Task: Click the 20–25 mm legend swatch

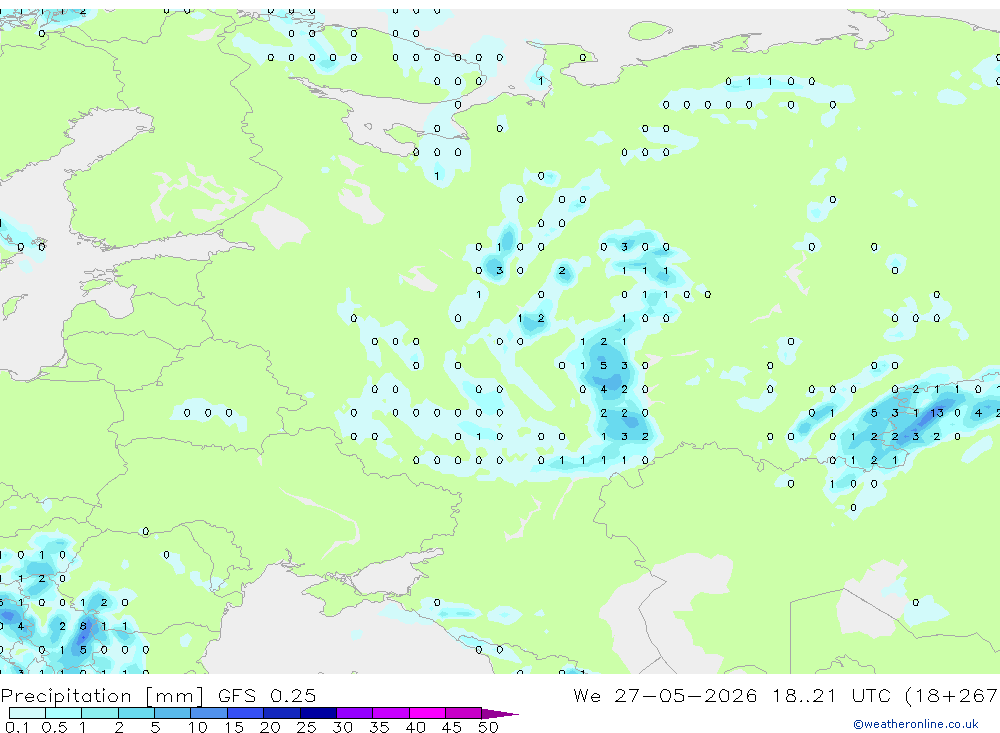Action: (282, 713)
